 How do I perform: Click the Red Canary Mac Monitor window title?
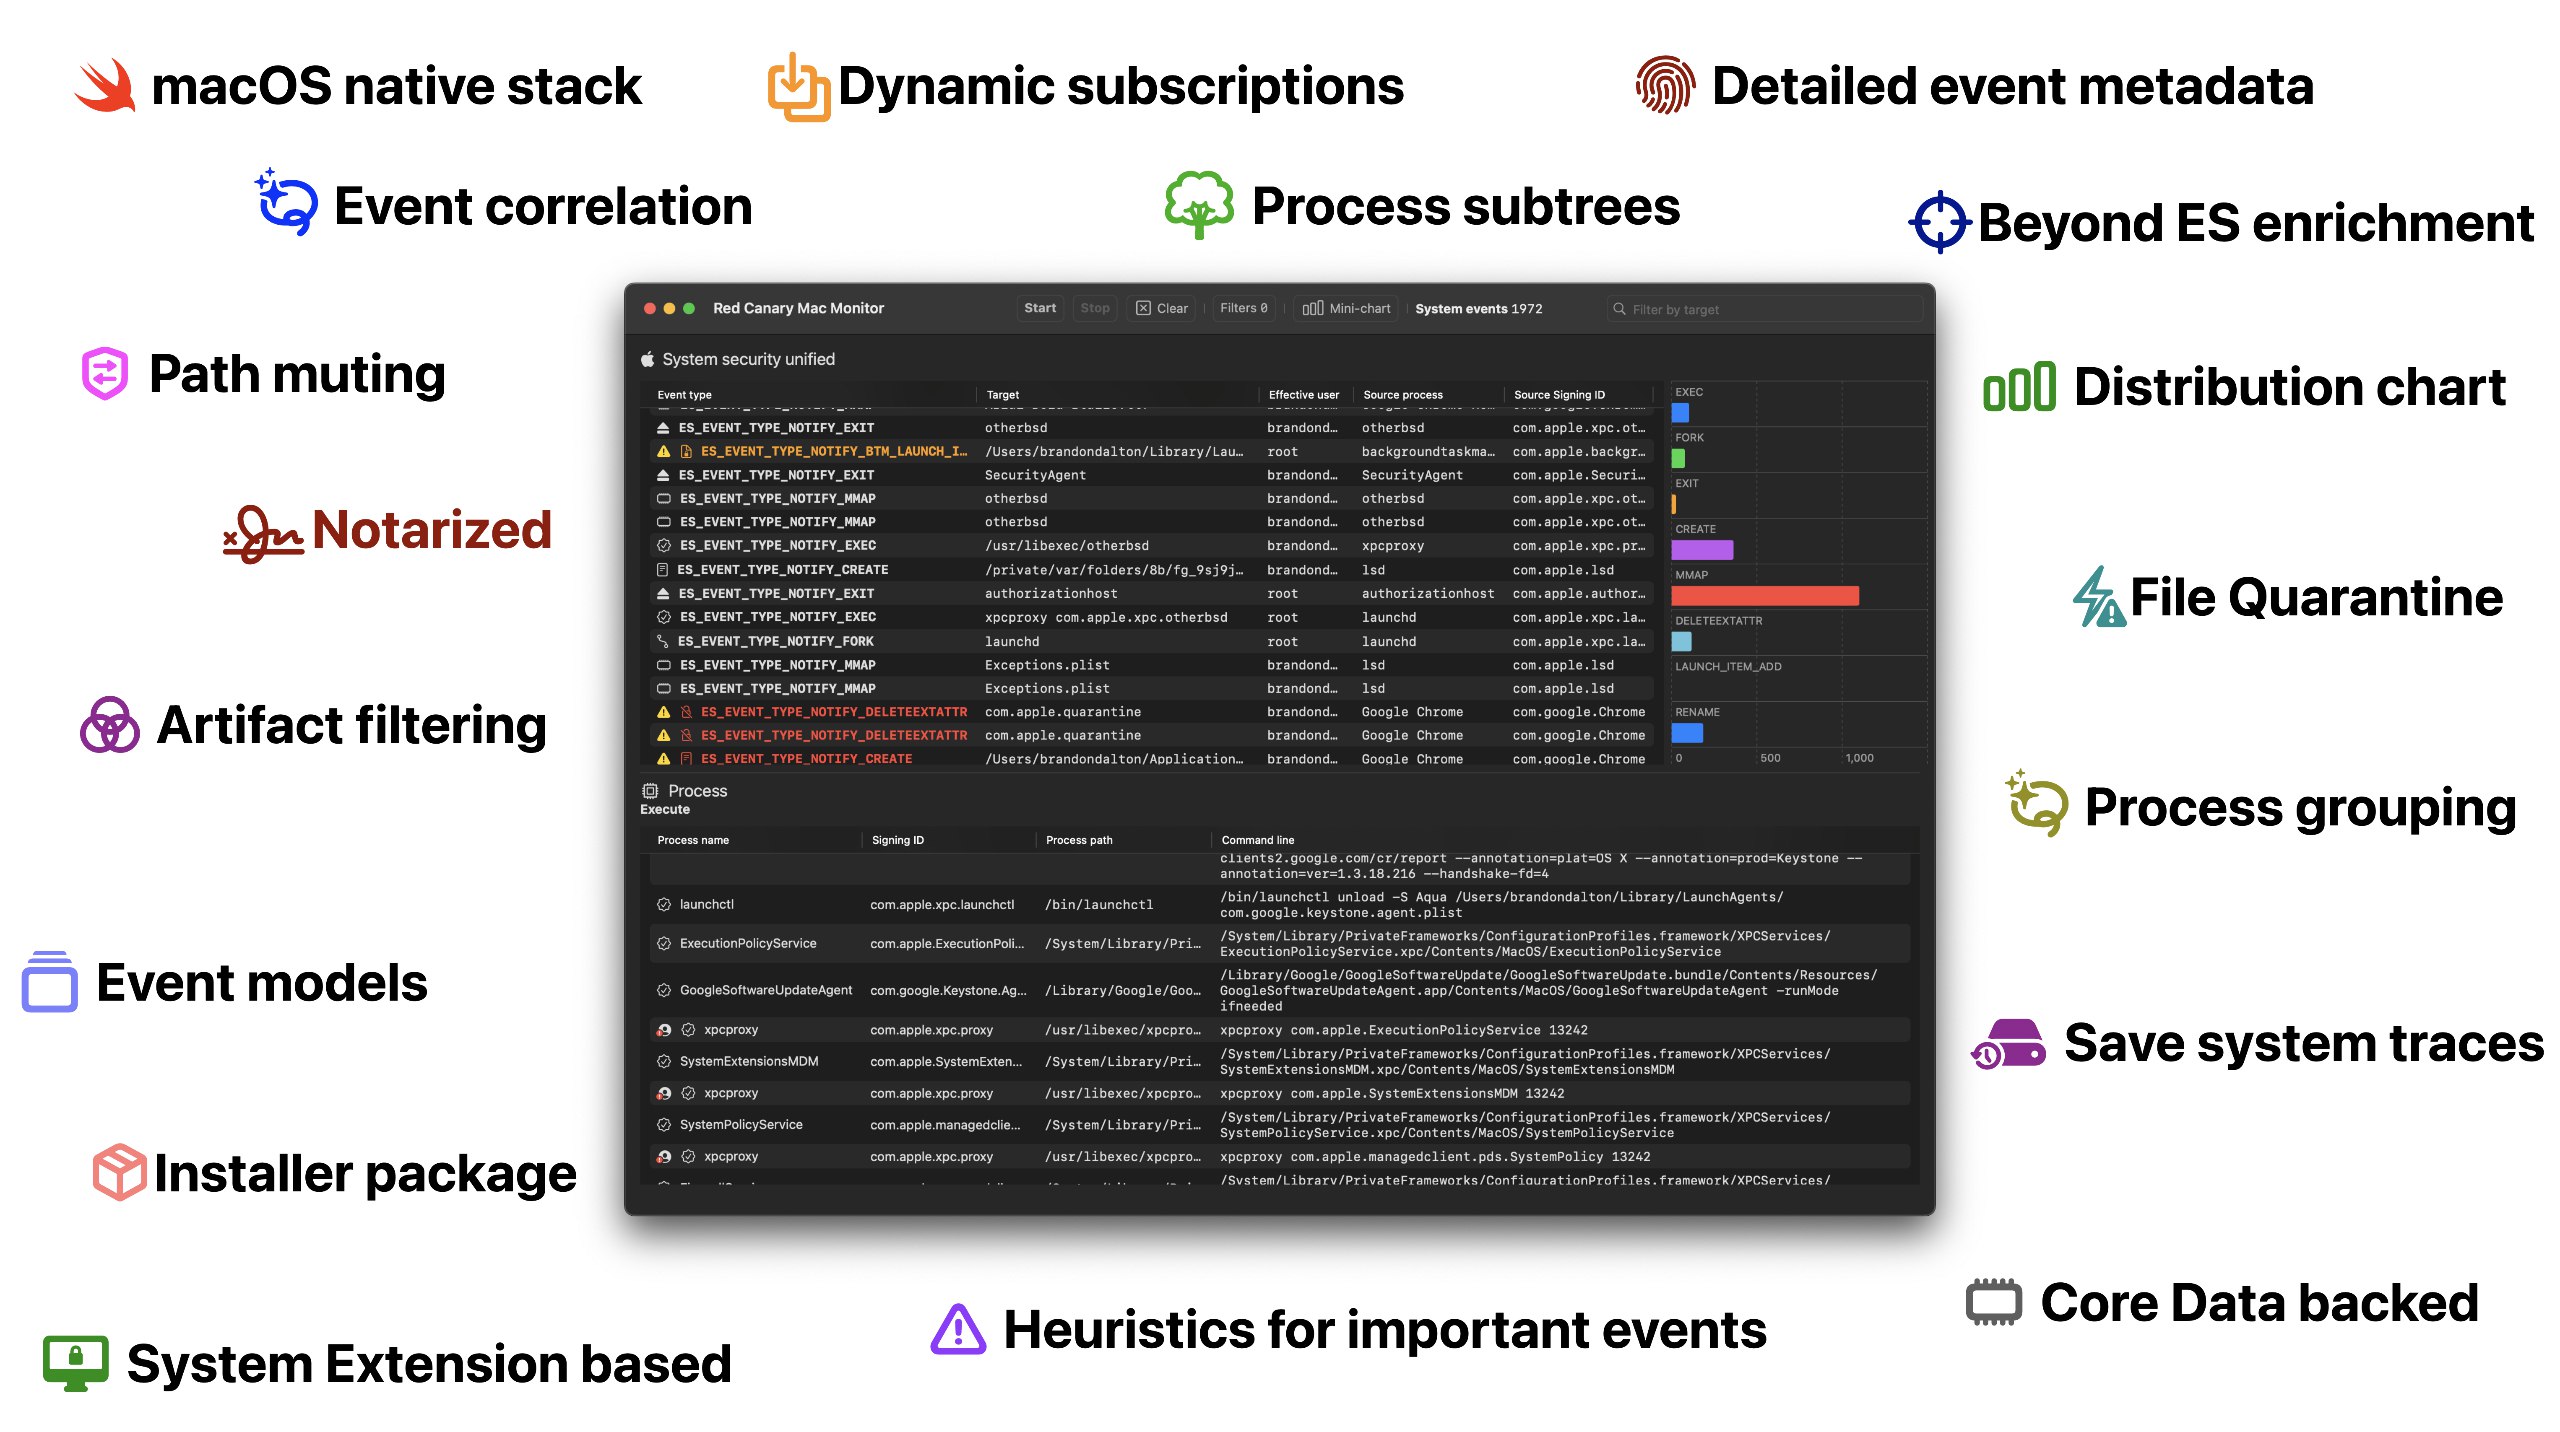point(798,308)
